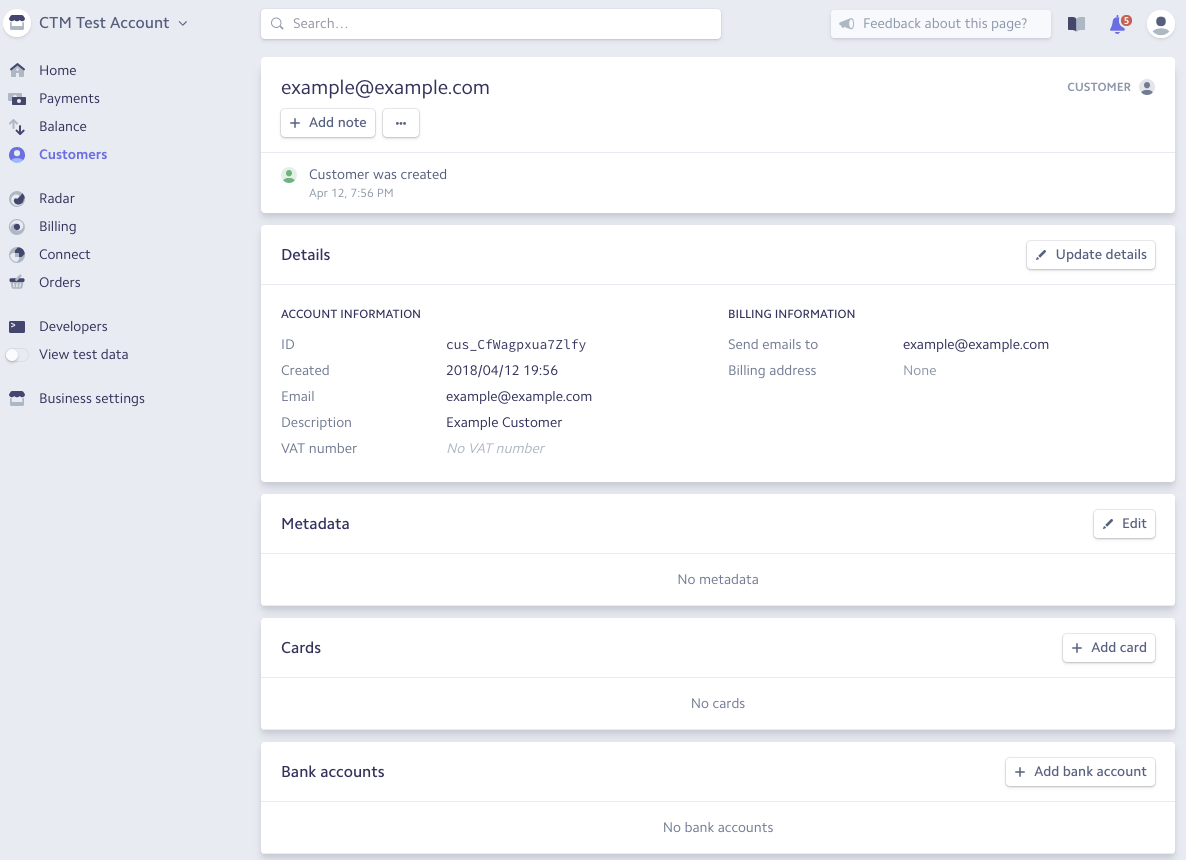1186x860 pixels.
Task: Click the Home icon in sidebar
Action: 17,70
